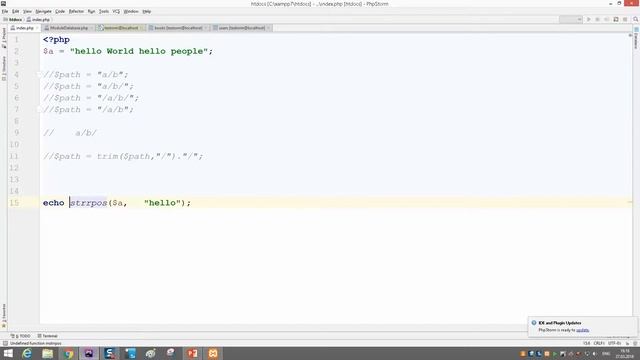Click the project structure toolbar icon

click(x=616, y=19)
